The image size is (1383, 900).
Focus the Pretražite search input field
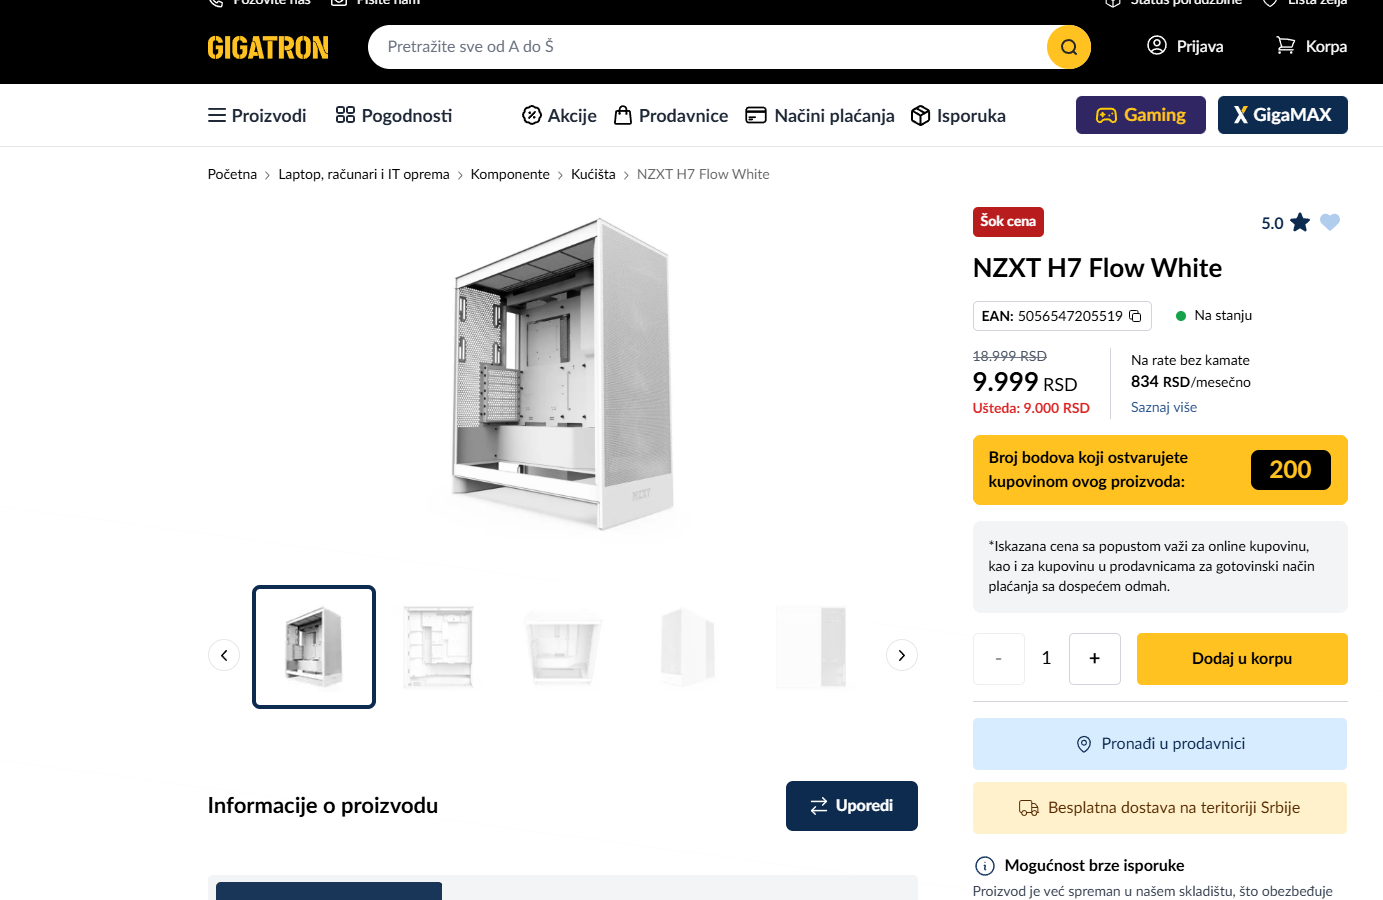[707, 47]
